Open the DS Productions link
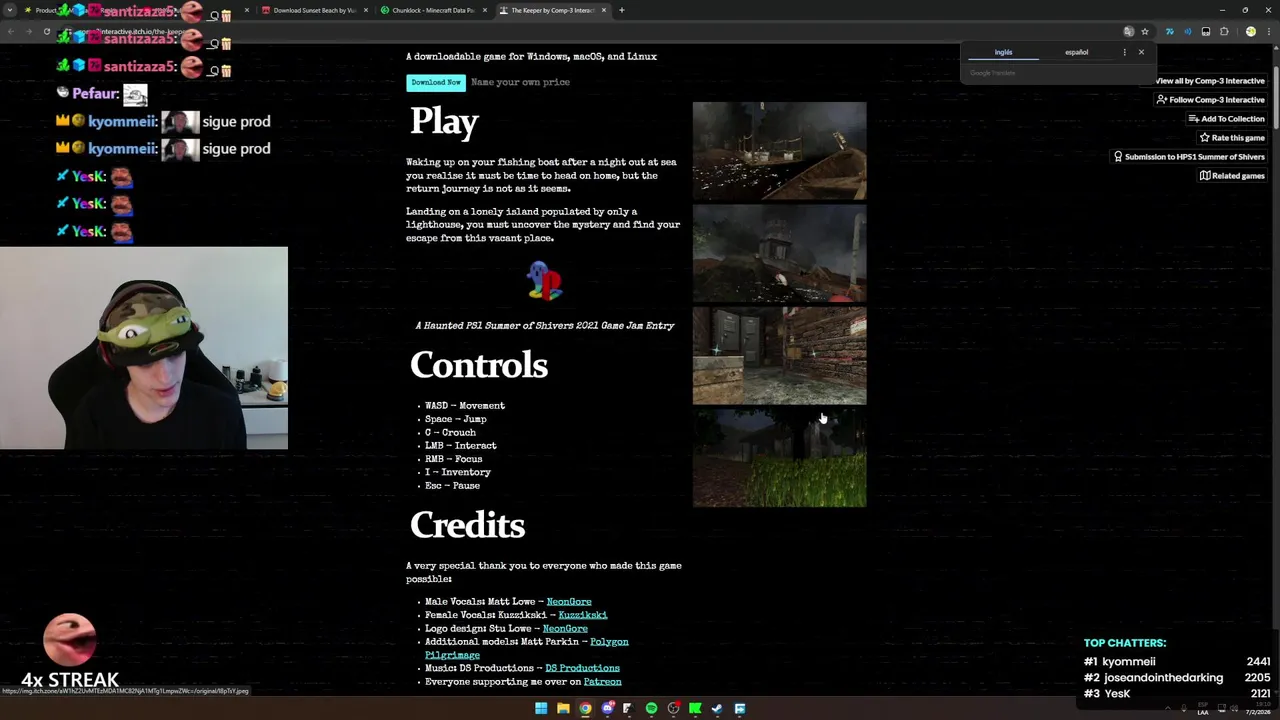This screenshot has height=720, width=1280. point(582,668)
